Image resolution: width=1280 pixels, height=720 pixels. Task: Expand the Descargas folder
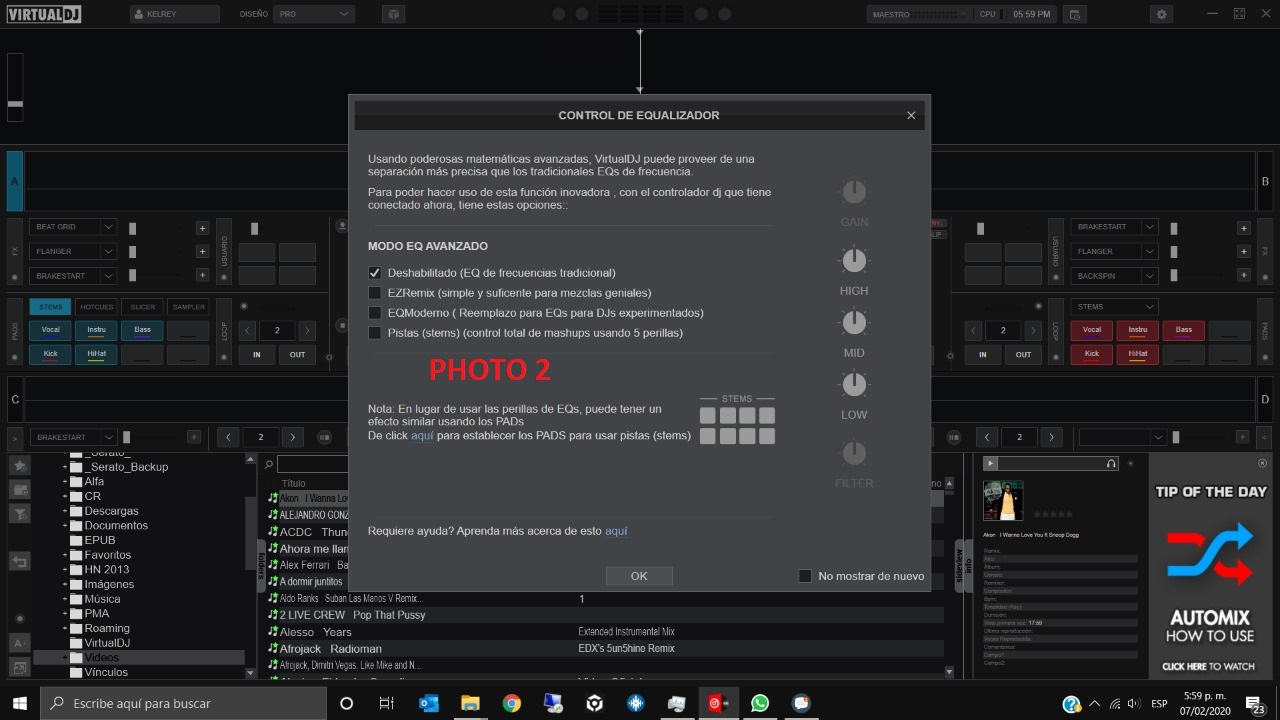[x=65, y=511]
